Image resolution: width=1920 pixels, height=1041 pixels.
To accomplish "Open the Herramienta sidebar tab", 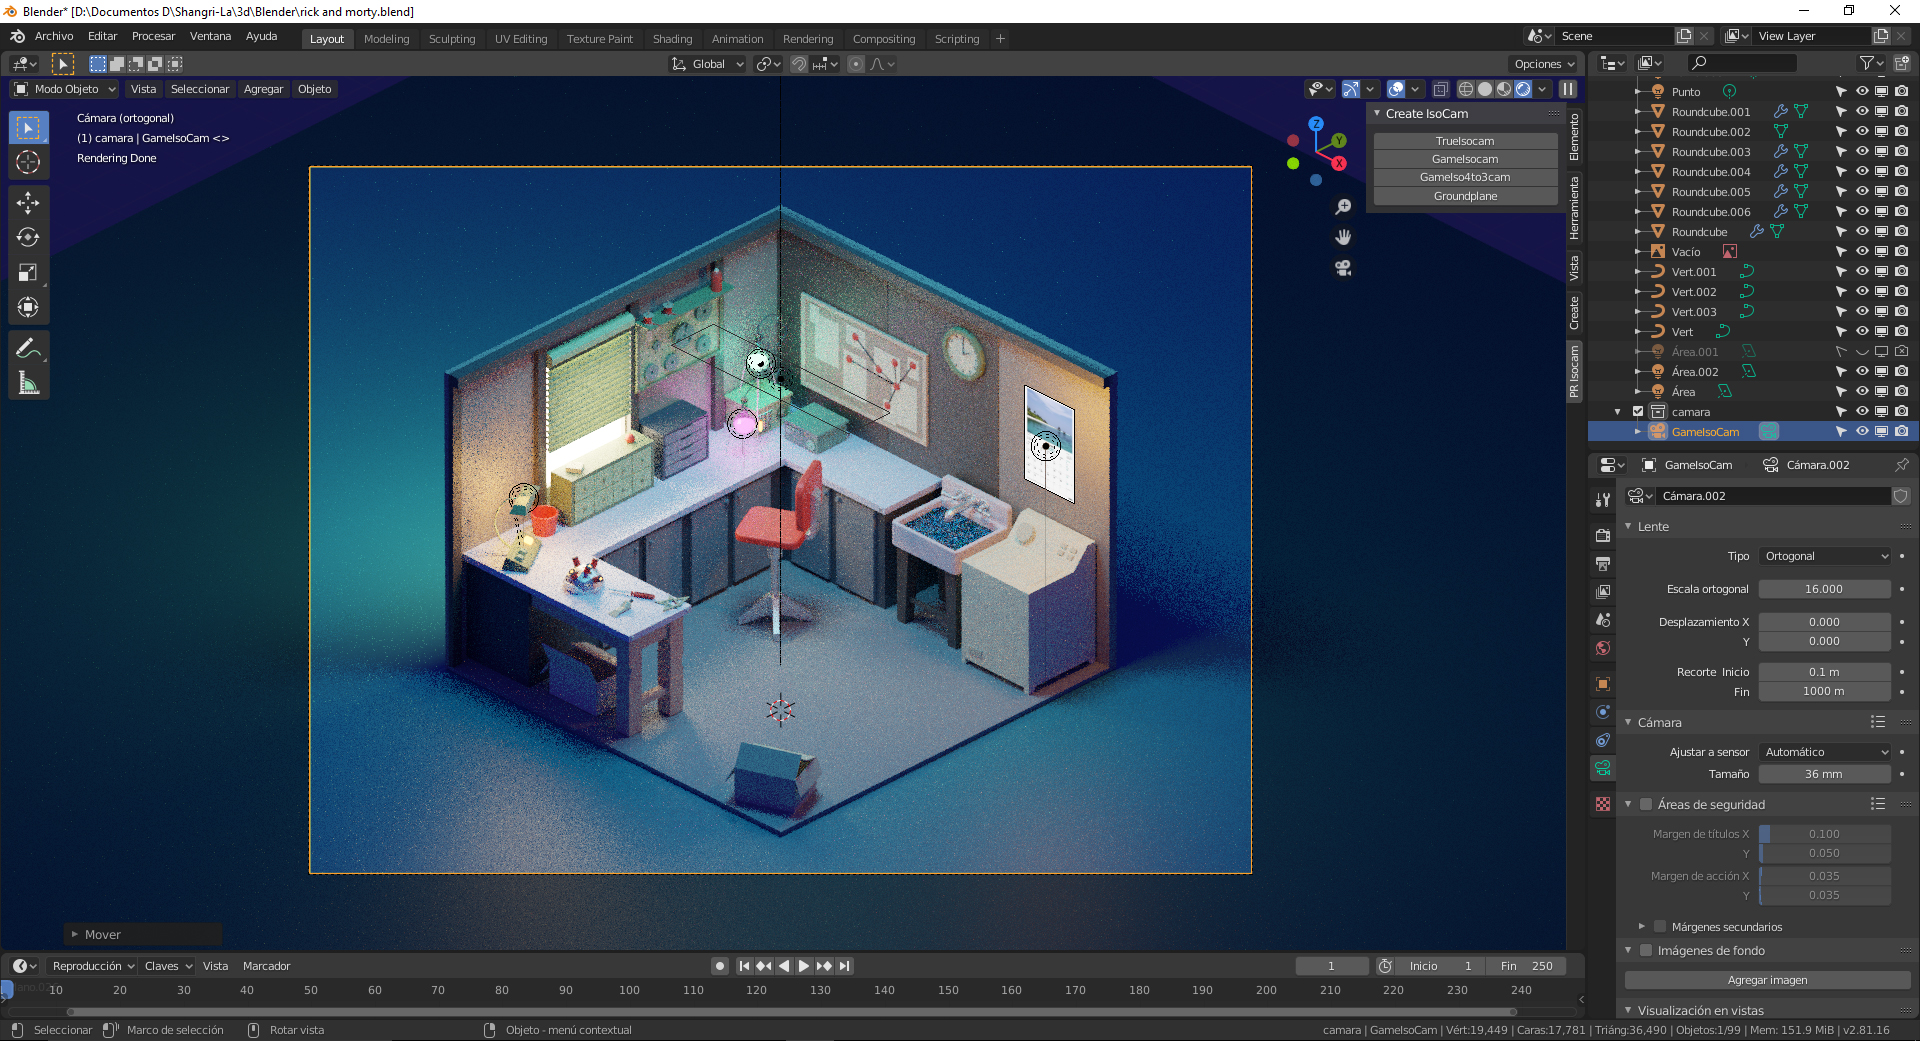I will (1574, 208).
